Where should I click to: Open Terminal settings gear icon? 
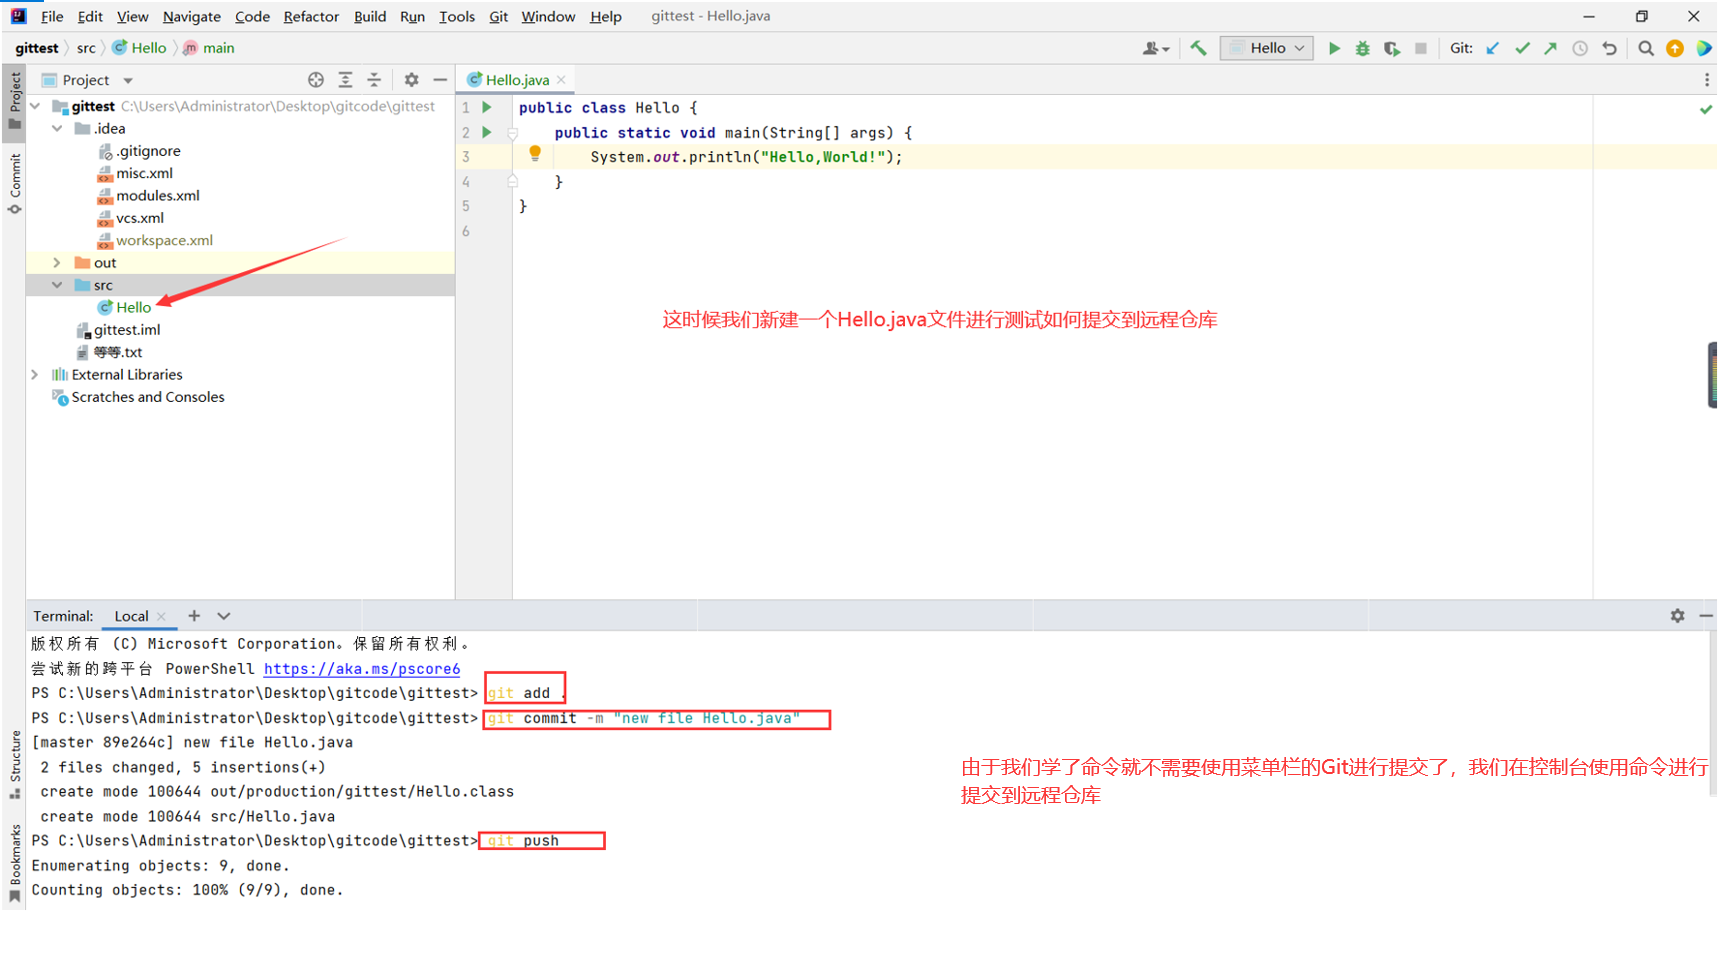[1677, 616]
